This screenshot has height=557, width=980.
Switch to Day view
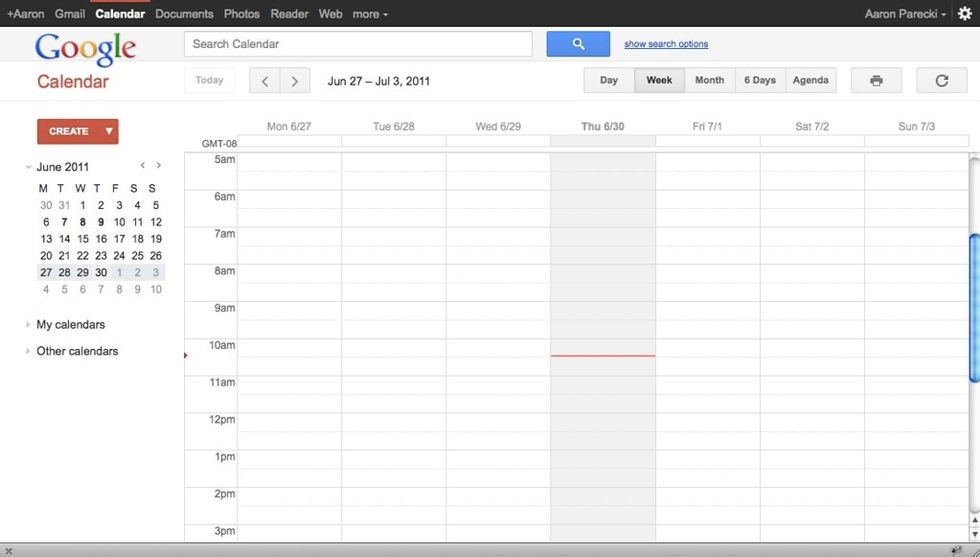609,81
